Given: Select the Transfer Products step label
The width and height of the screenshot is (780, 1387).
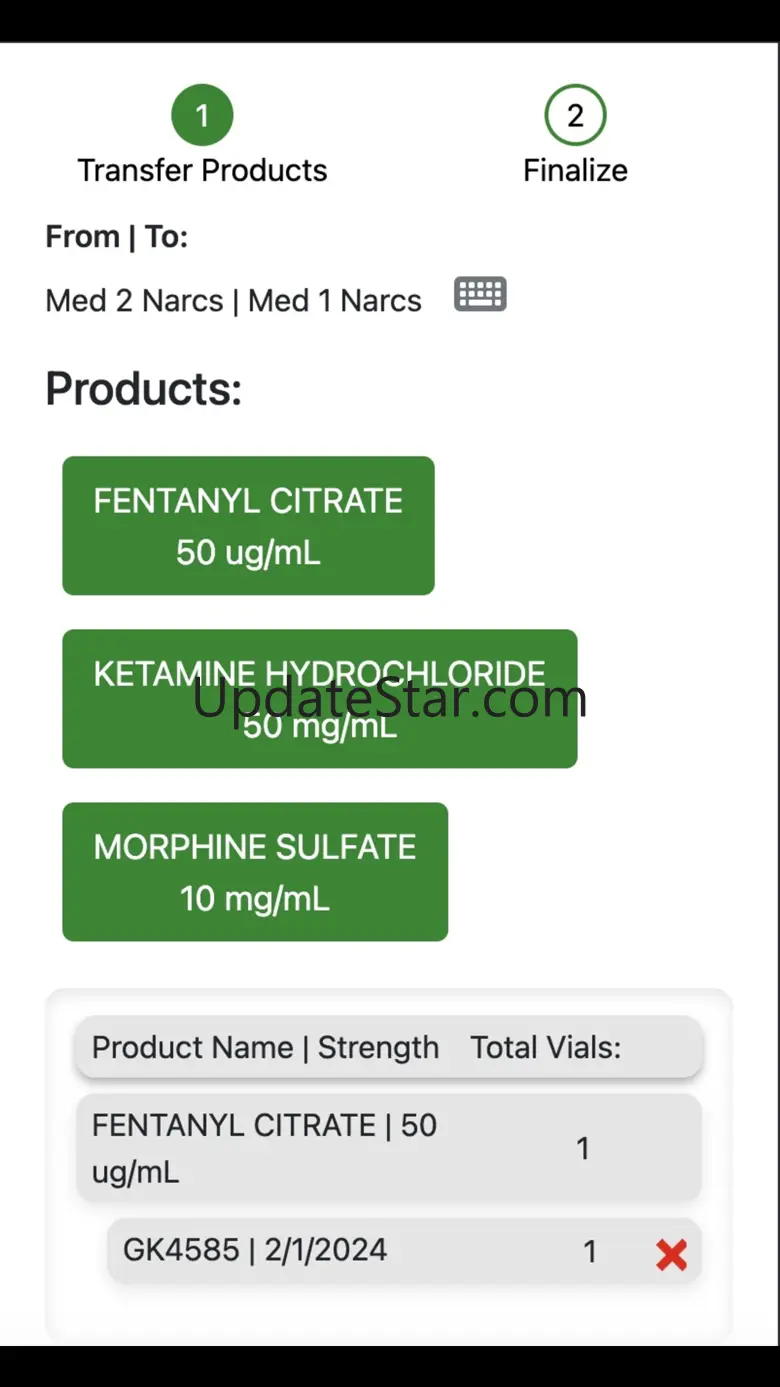Looking at the screenshot, I should [202, 170].
